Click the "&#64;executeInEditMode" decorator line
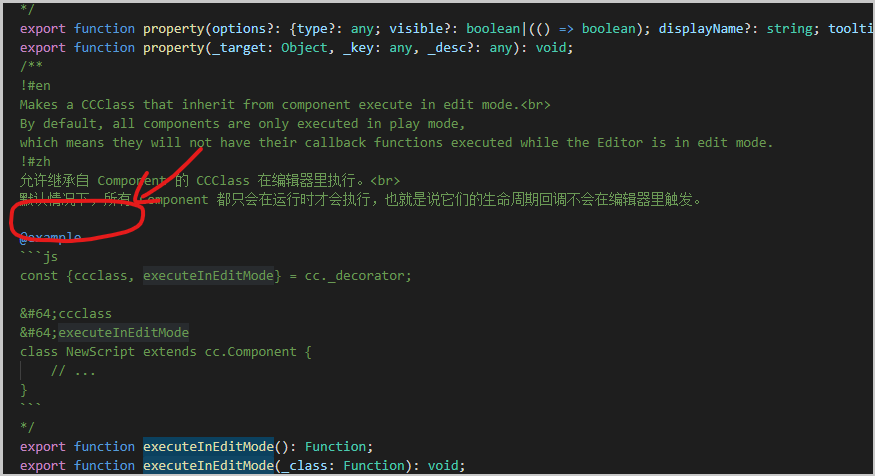Viewport: 875px width, 476px height. point(104,332)
